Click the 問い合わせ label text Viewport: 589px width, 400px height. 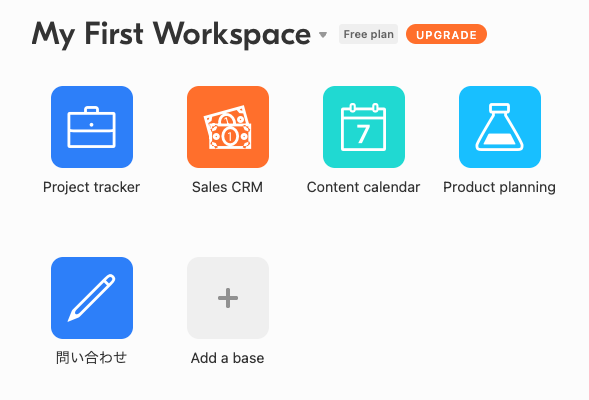[x=92, y=358]
